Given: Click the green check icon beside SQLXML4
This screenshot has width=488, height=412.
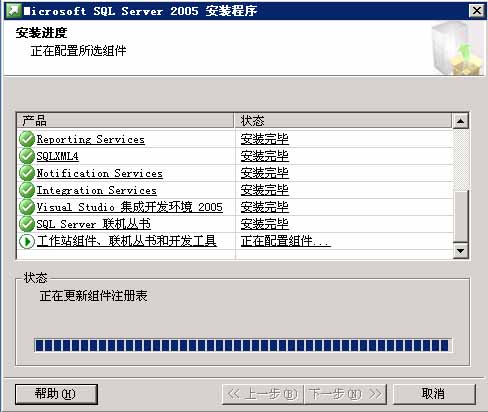Looking at the screenshot, I should pyautogui.click(x=27, y=156).
